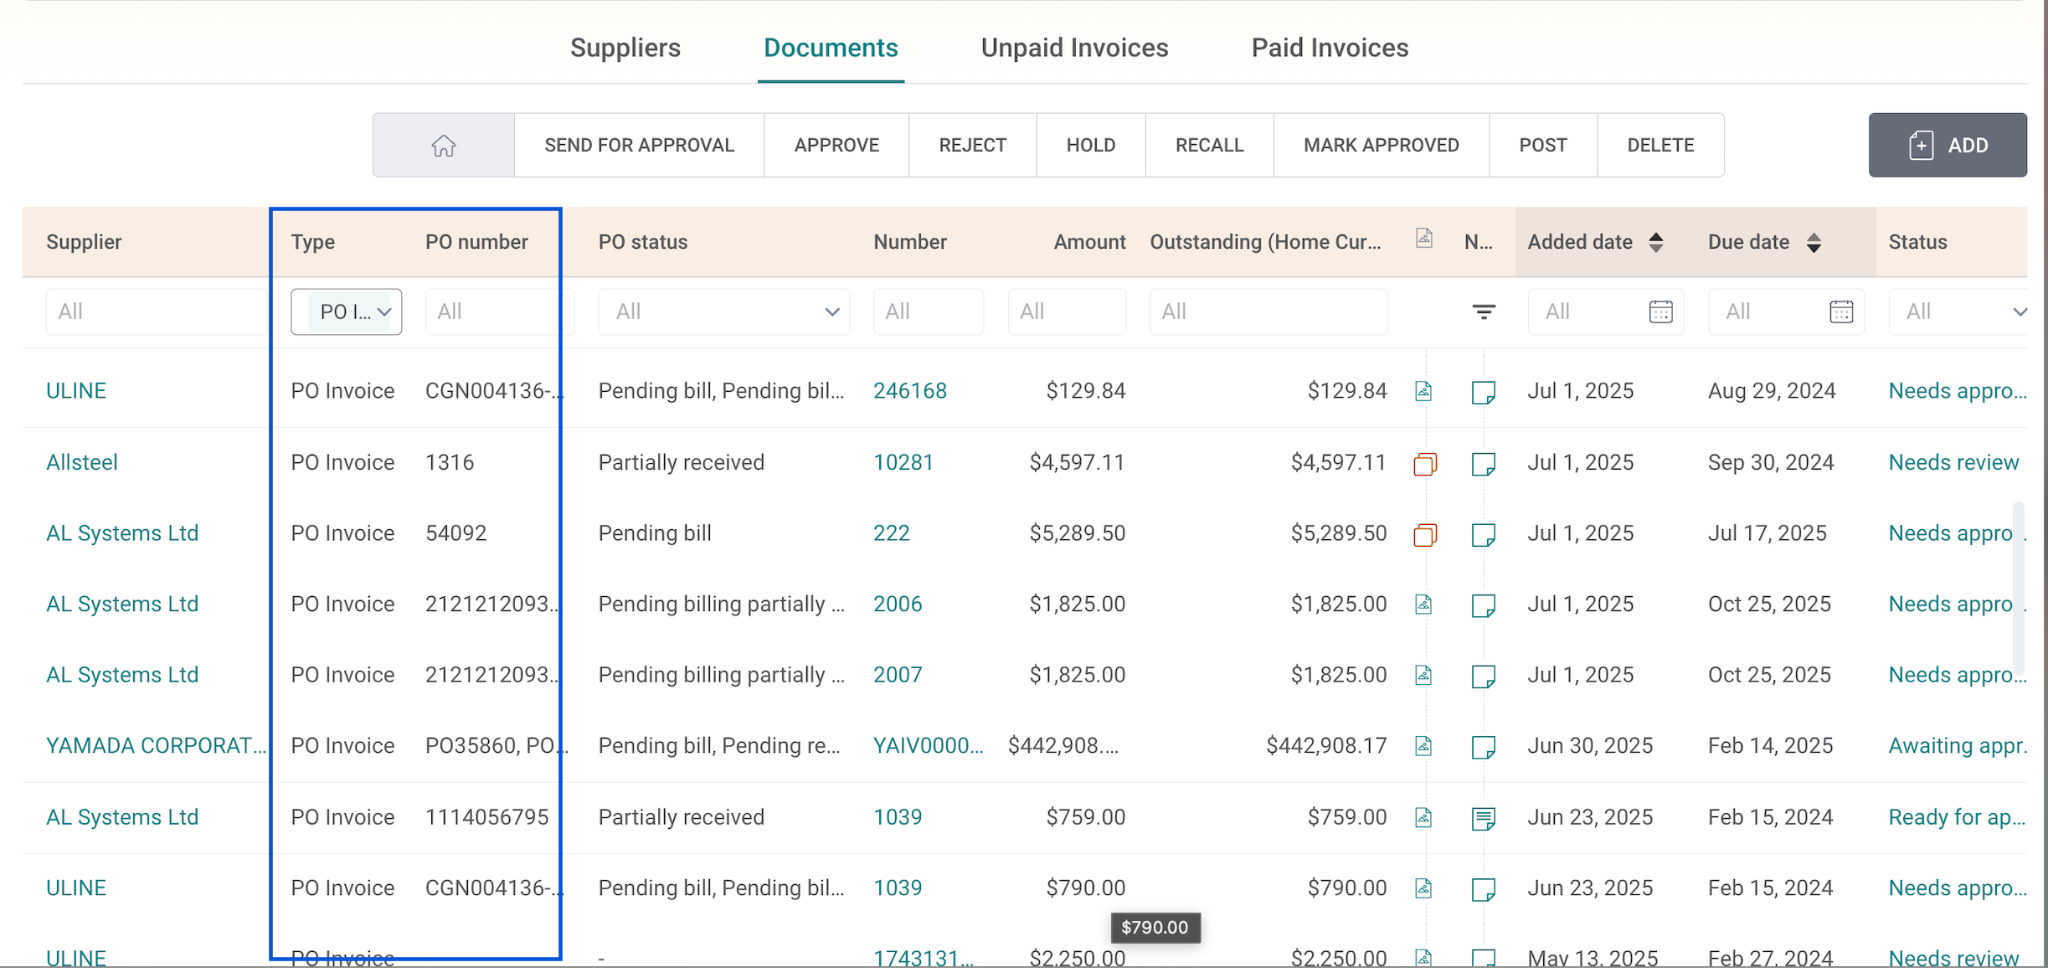Click the Amount column header
This screenshot has width=2048, height=968.
[1090, 242]
